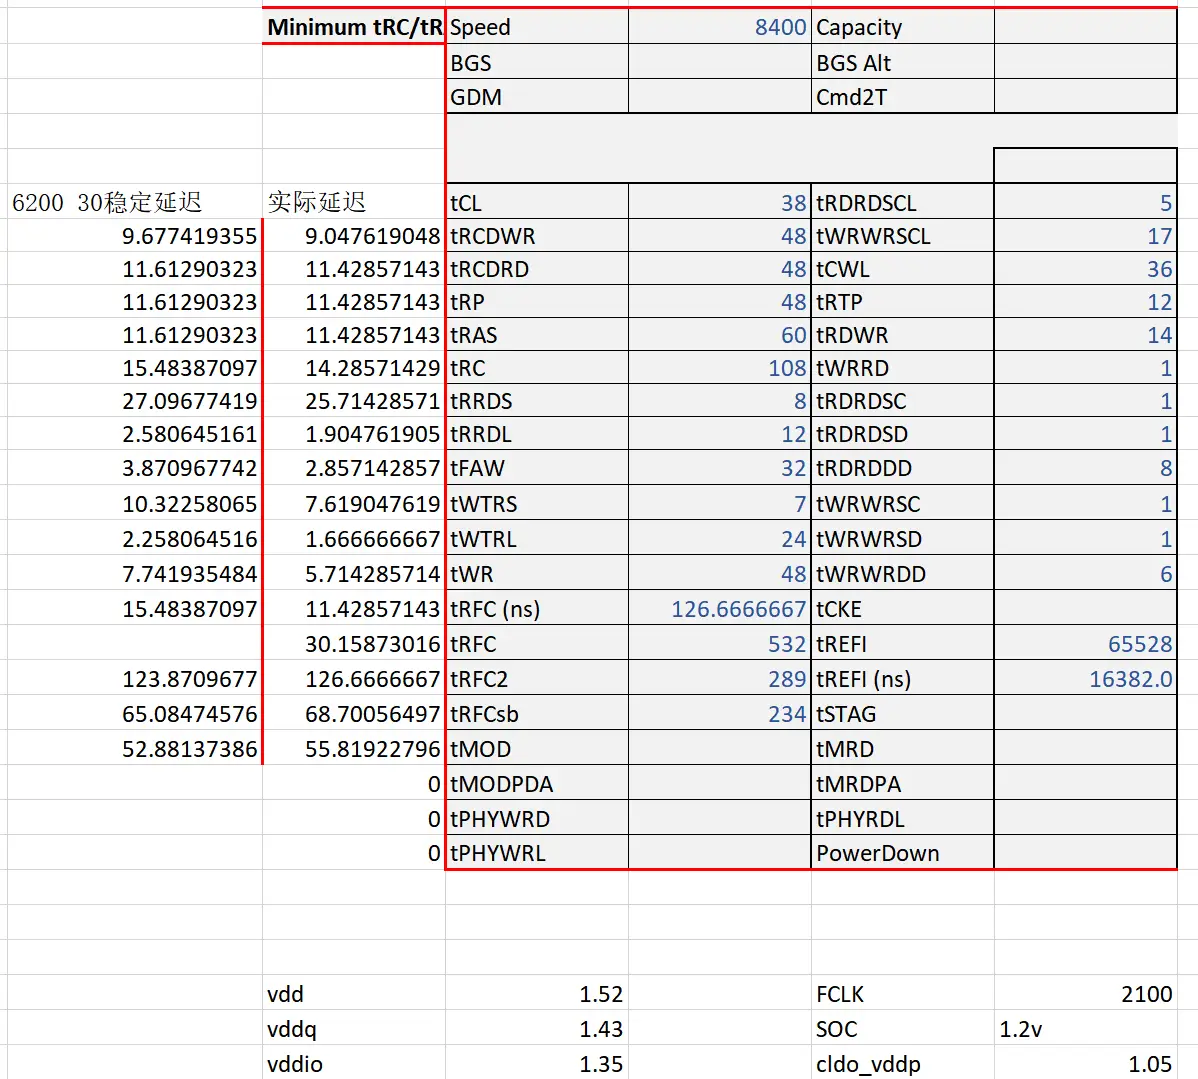Screen dimensions: 1198x1079
Task: Select the tRDWR value 14
Action: point(1085,334)
